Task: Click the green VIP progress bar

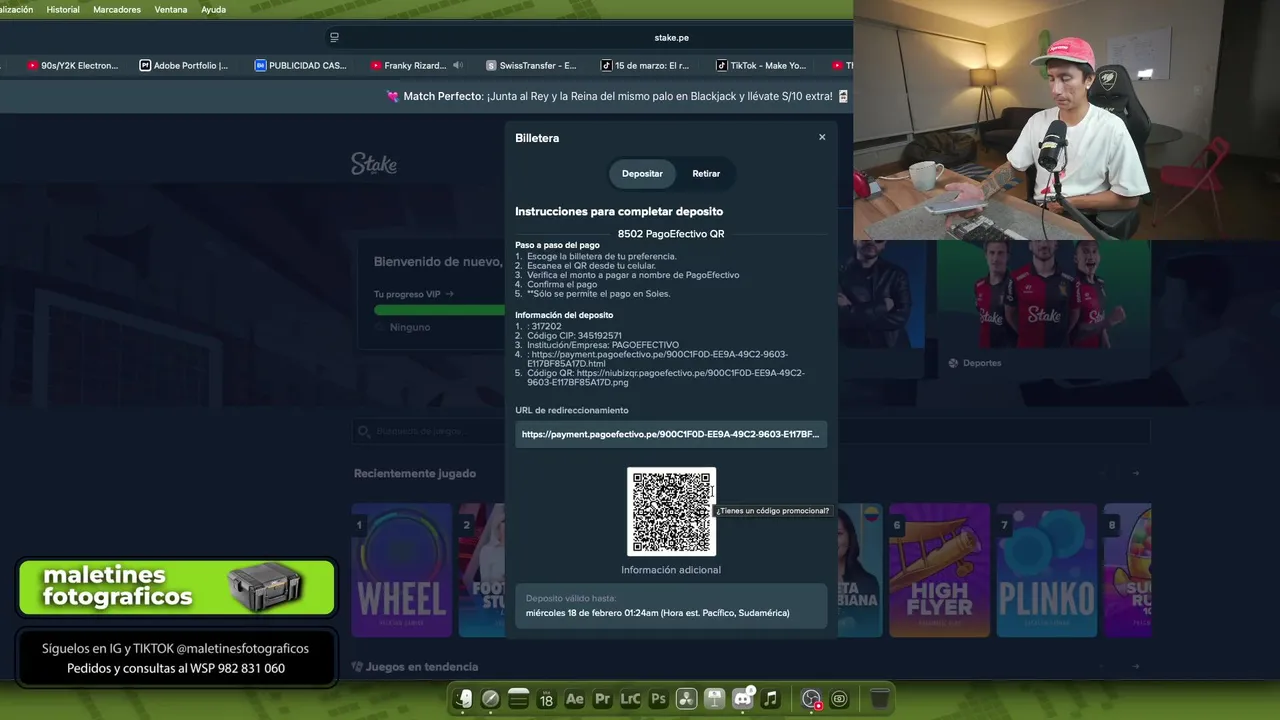Action: point(439,310)
